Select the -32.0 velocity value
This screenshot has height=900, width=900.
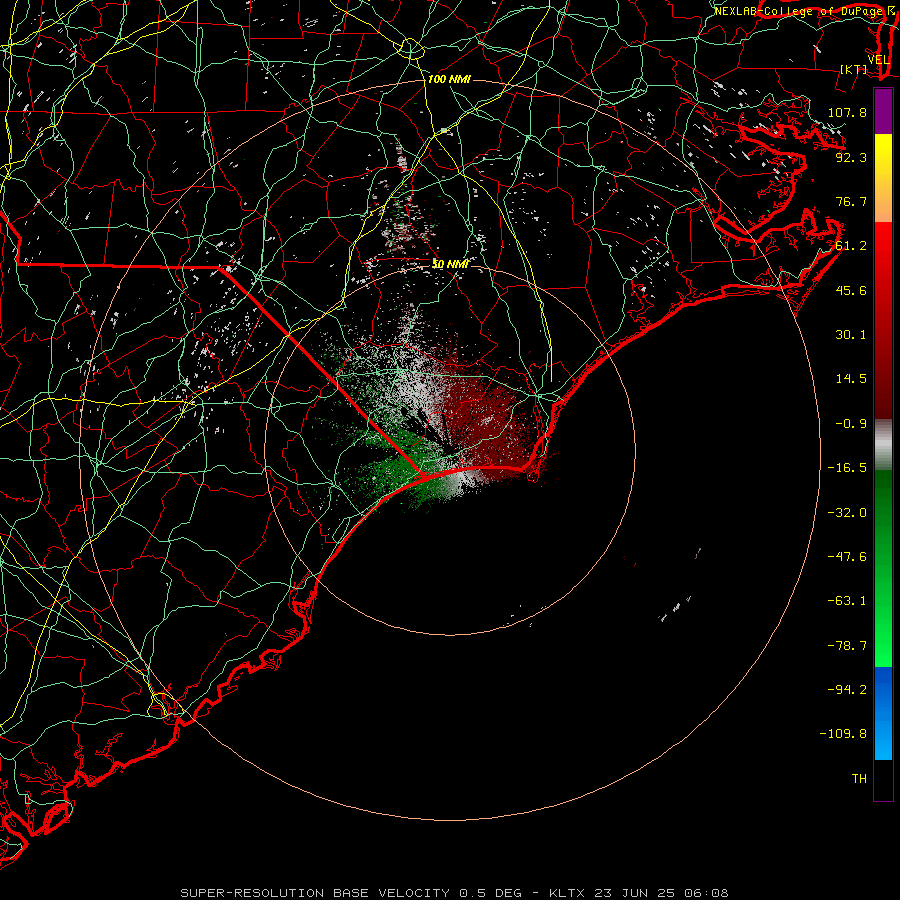coord(847,513)
